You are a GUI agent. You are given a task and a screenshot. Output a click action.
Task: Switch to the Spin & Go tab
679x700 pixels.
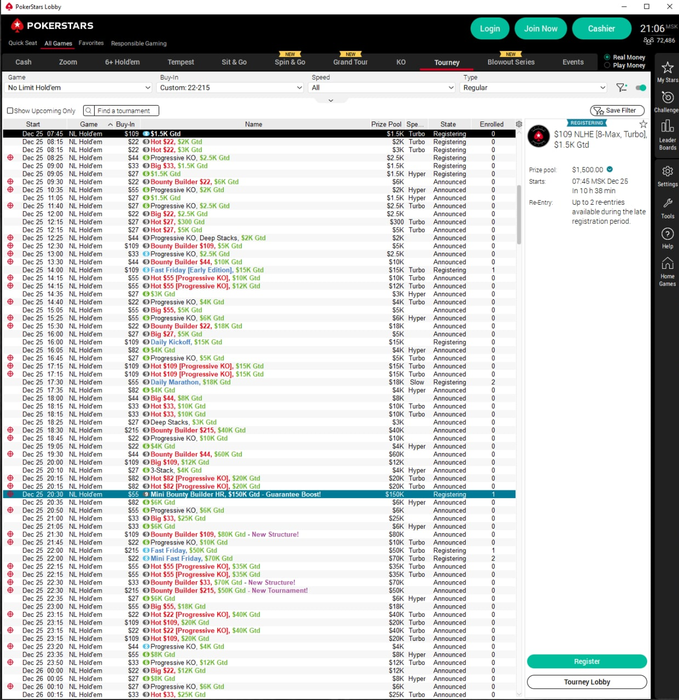pyautogui.click(x=290, y=62)
